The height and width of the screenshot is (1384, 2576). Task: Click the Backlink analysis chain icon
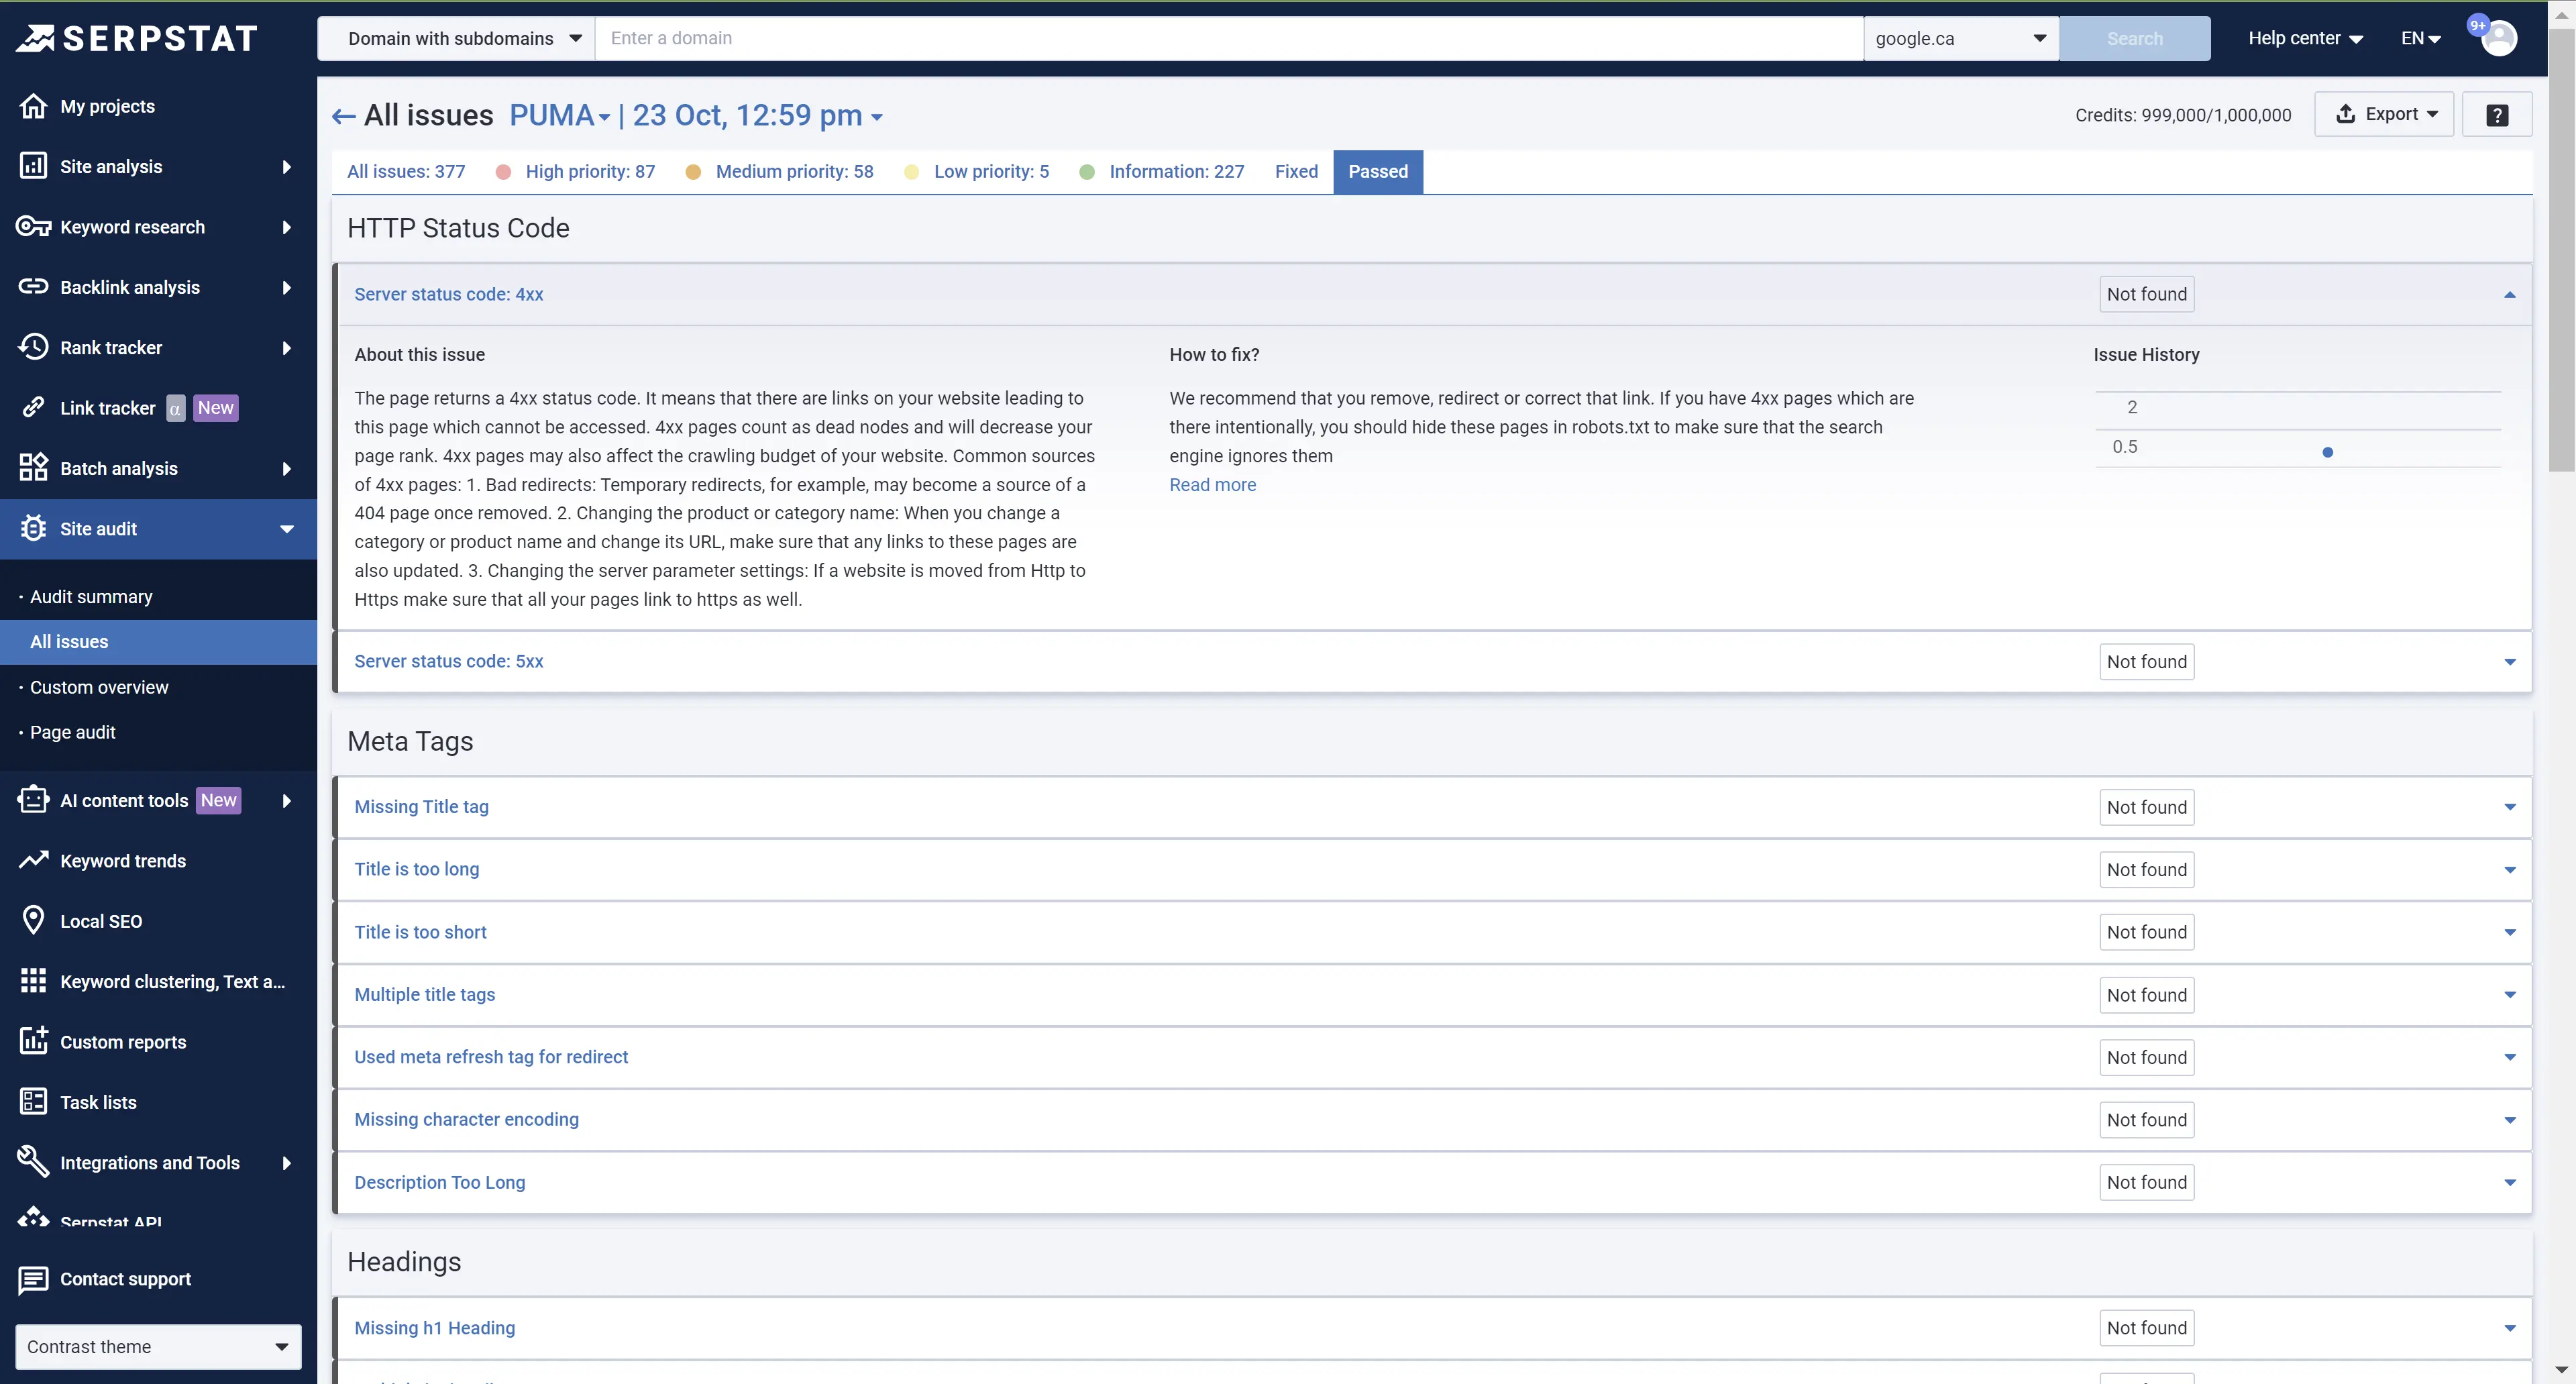point(33,287)
